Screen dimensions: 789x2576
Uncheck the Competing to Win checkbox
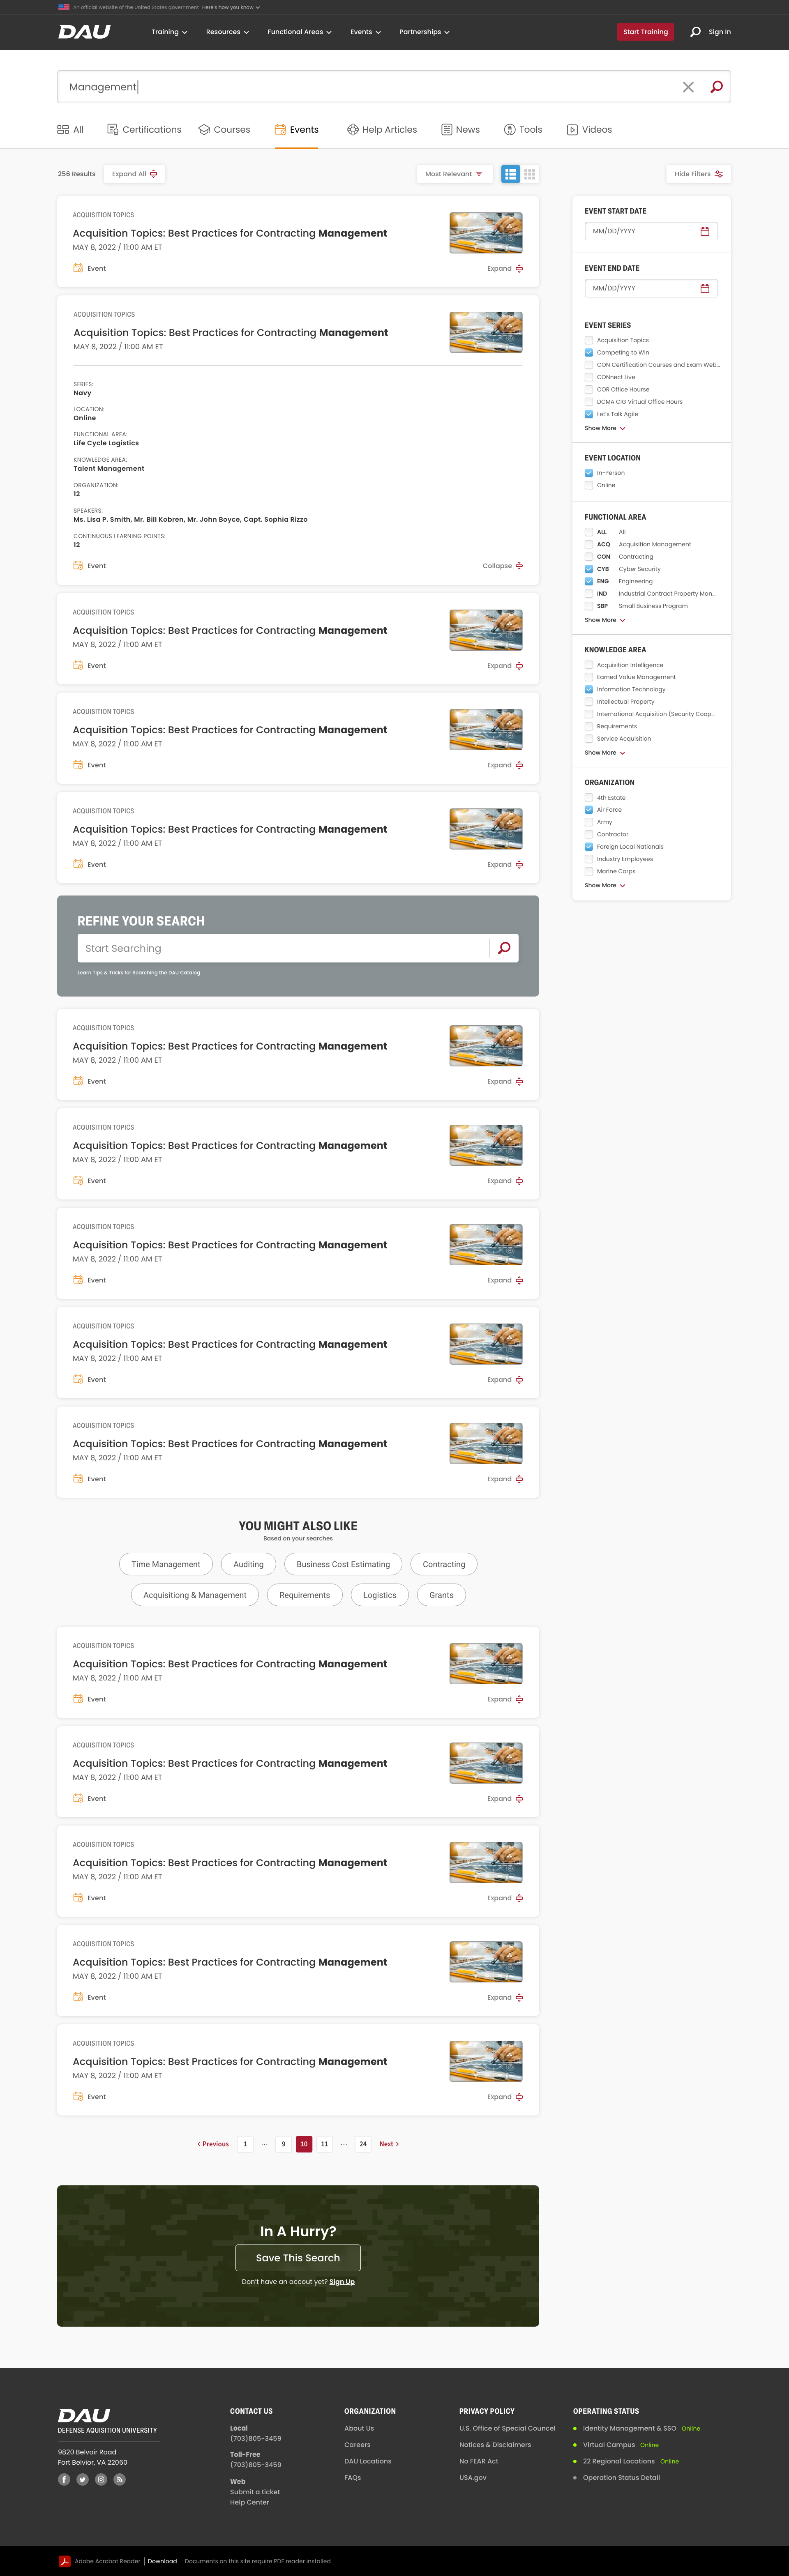589,352
